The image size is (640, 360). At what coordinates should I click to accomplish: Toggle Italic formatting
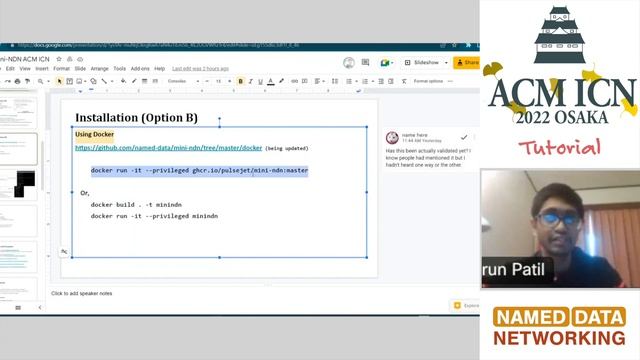tap(251, 81)
